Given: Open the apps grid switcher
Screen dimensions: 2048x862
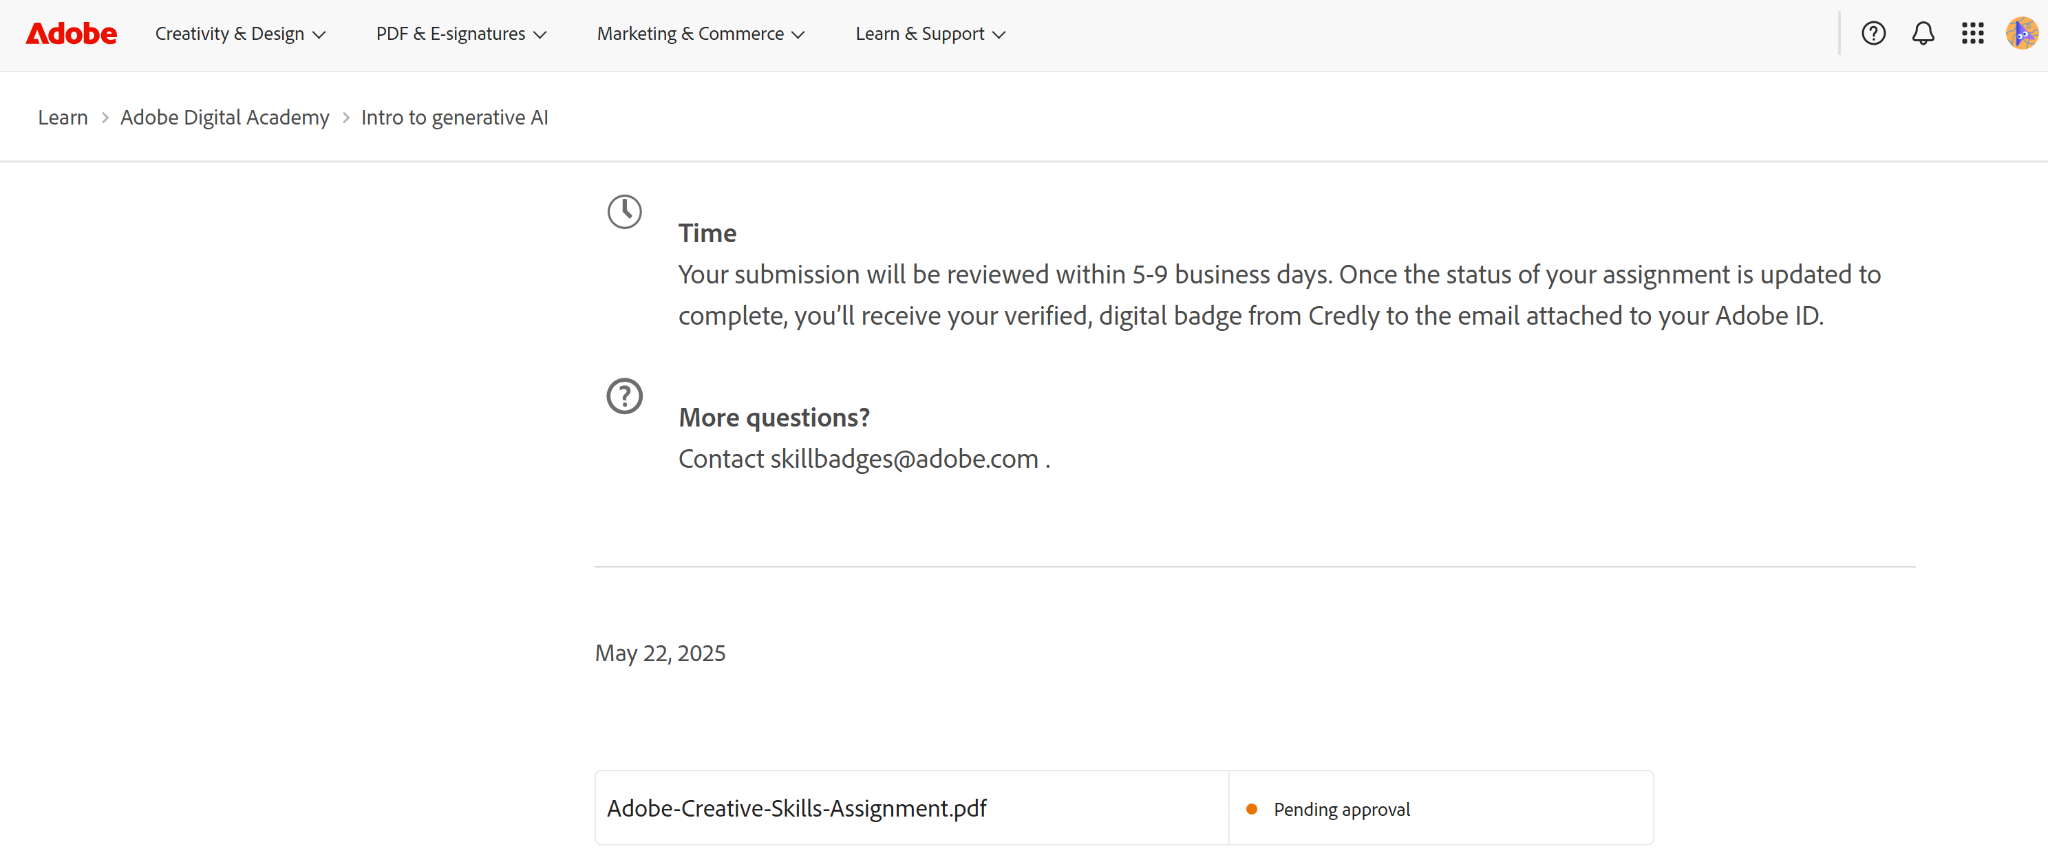Looking at the screenshot, I should (1972, 34).
